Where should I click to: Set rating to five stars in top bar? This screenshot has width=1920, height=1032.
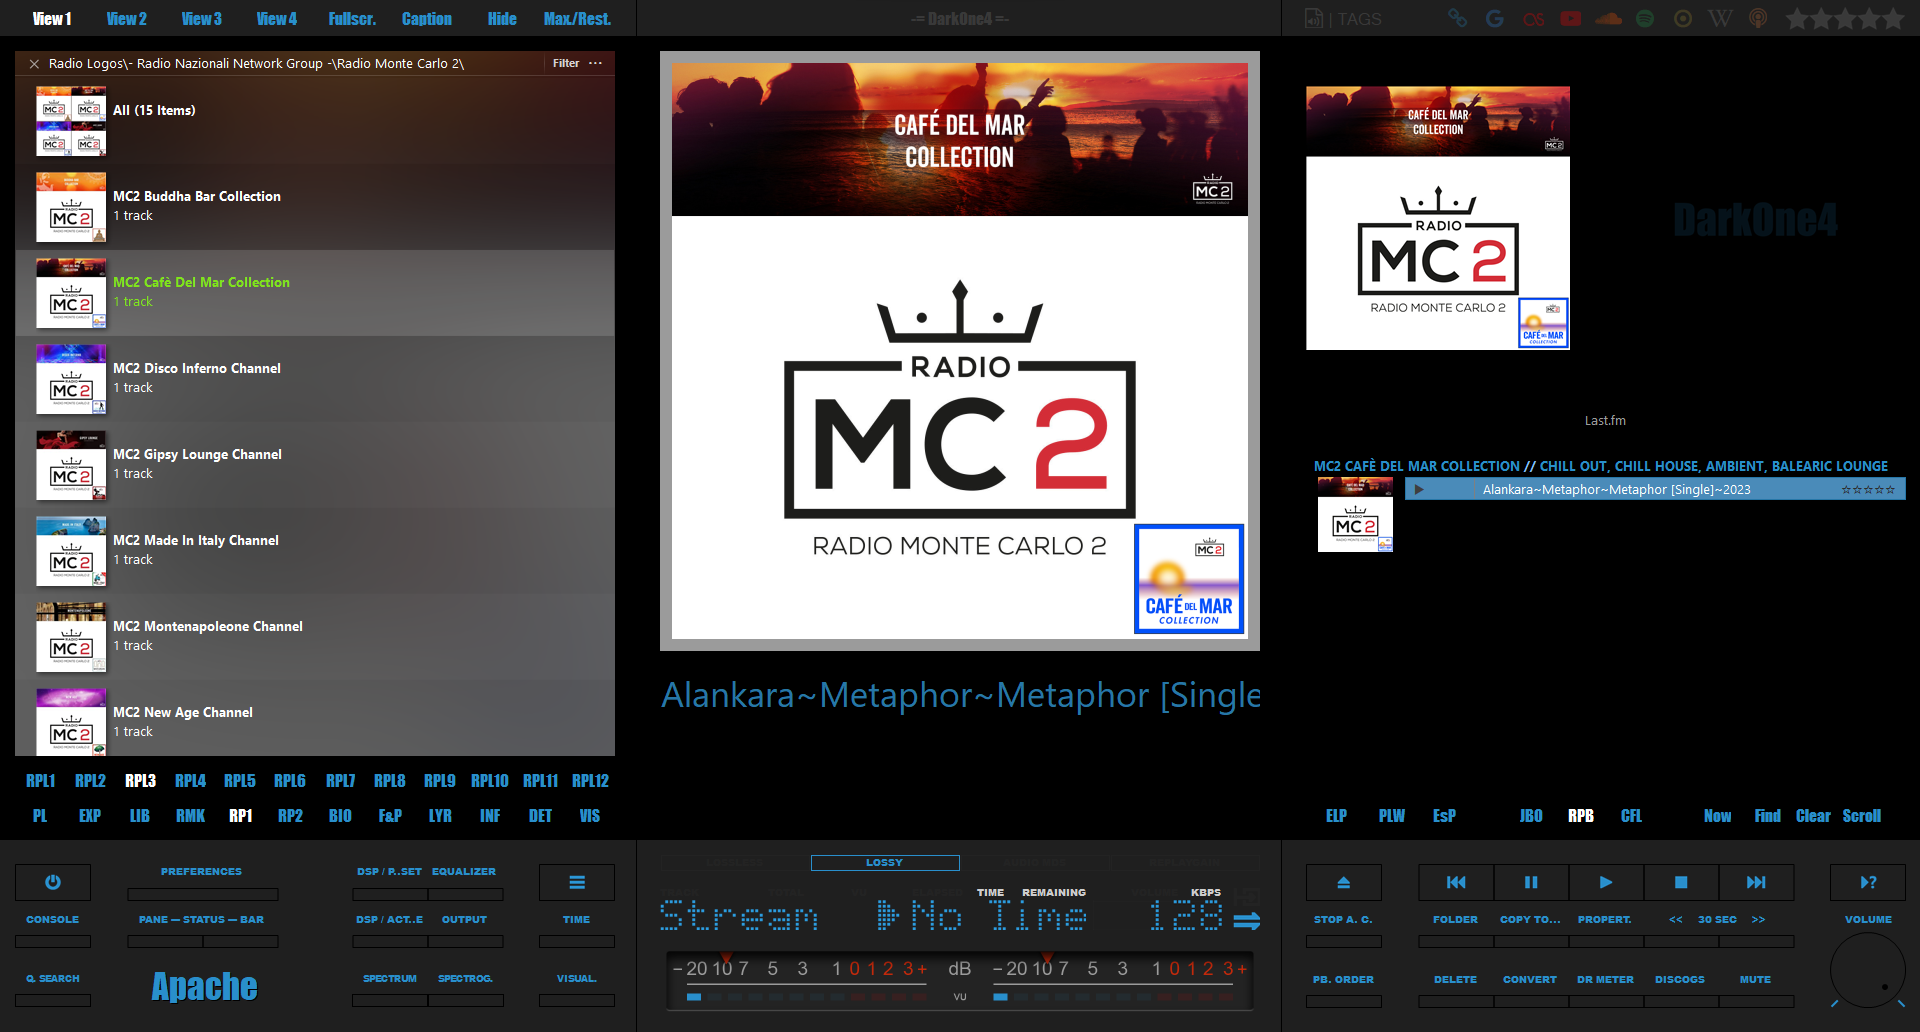1892,18
